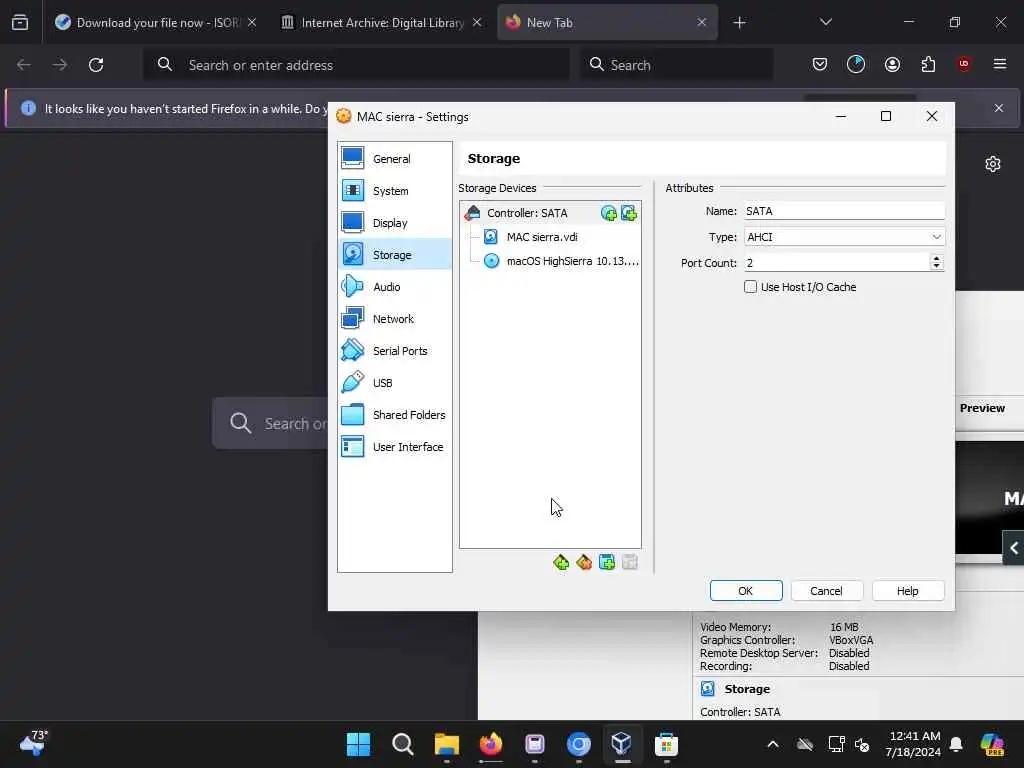Open Network settings category
Image resolution: width=1024 pixels, height=768 pixels.
(394, 319)
